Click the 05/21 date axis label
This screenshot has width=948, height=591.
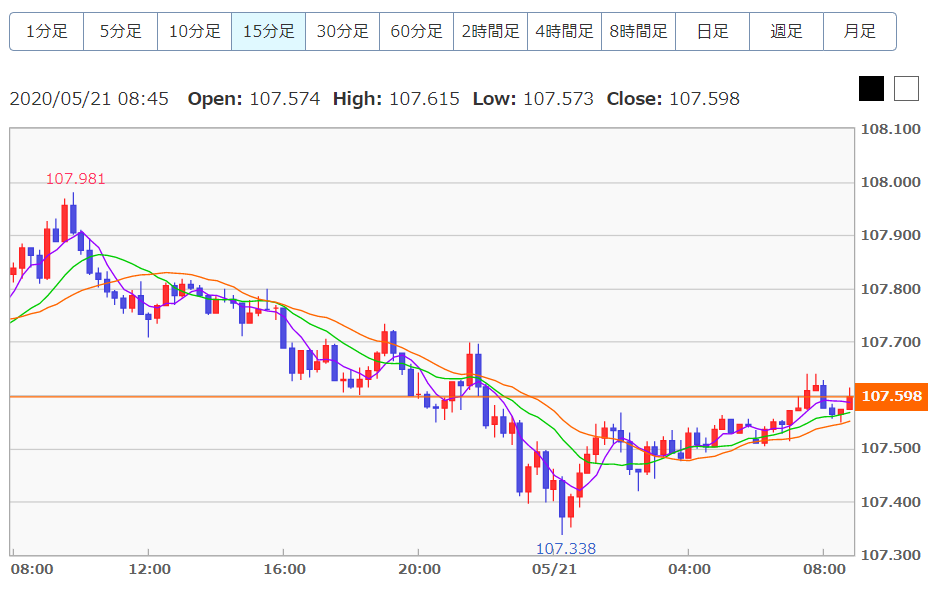[554, 569]
